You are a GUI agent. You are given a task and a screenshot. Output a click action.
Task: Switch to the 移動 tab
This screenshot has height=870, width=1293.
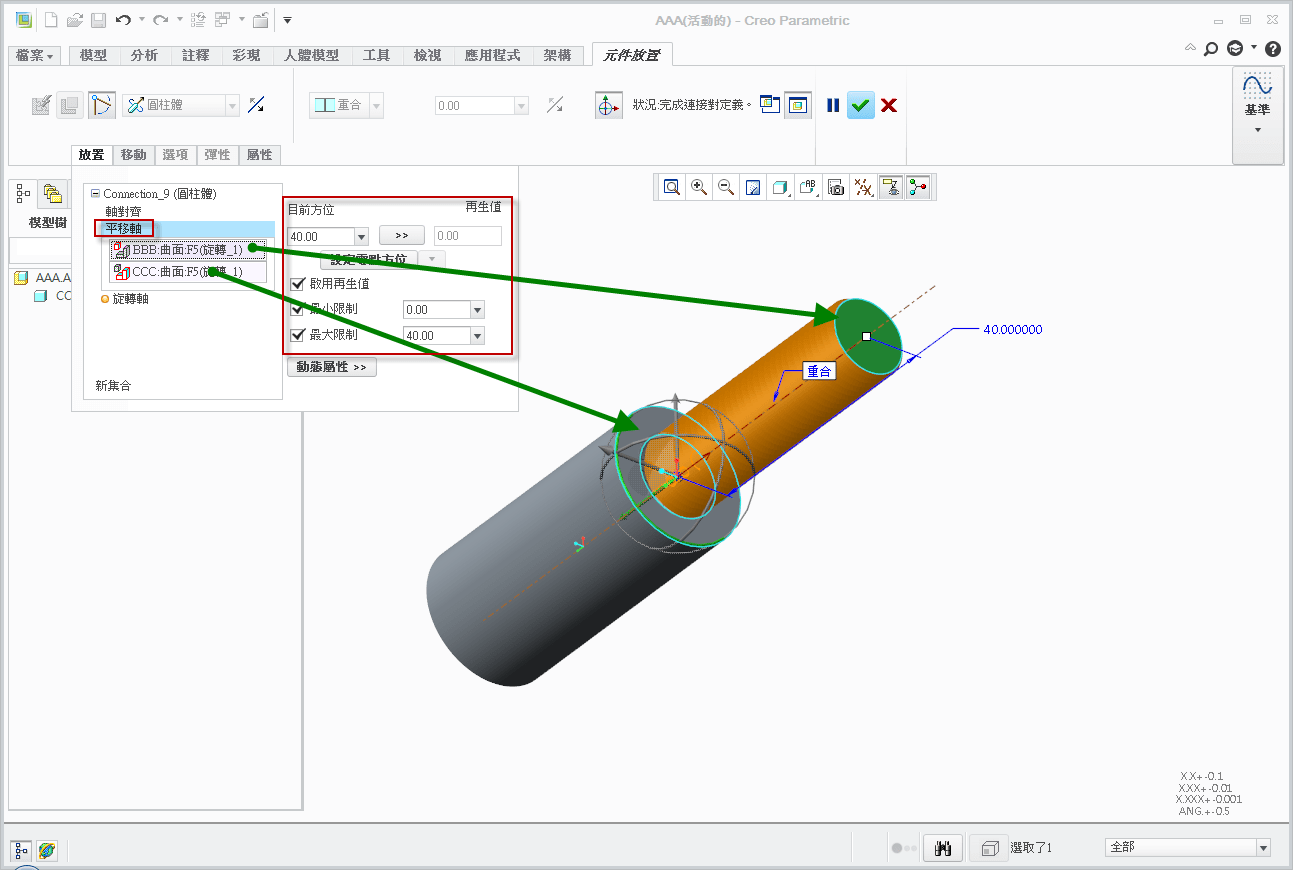(133, 155)
